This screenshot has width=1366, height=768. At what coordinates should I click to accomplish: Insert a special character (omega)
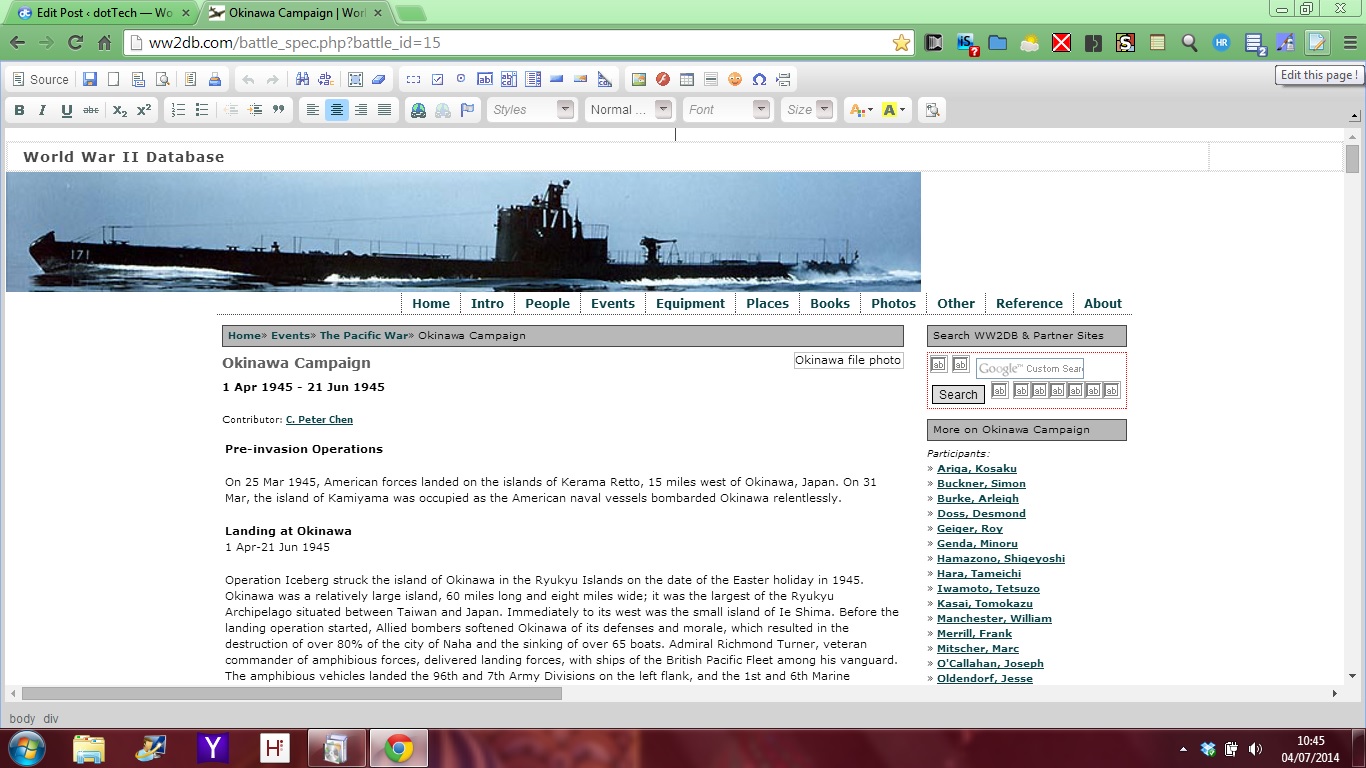pyautogui.click(x=759, y=79)
